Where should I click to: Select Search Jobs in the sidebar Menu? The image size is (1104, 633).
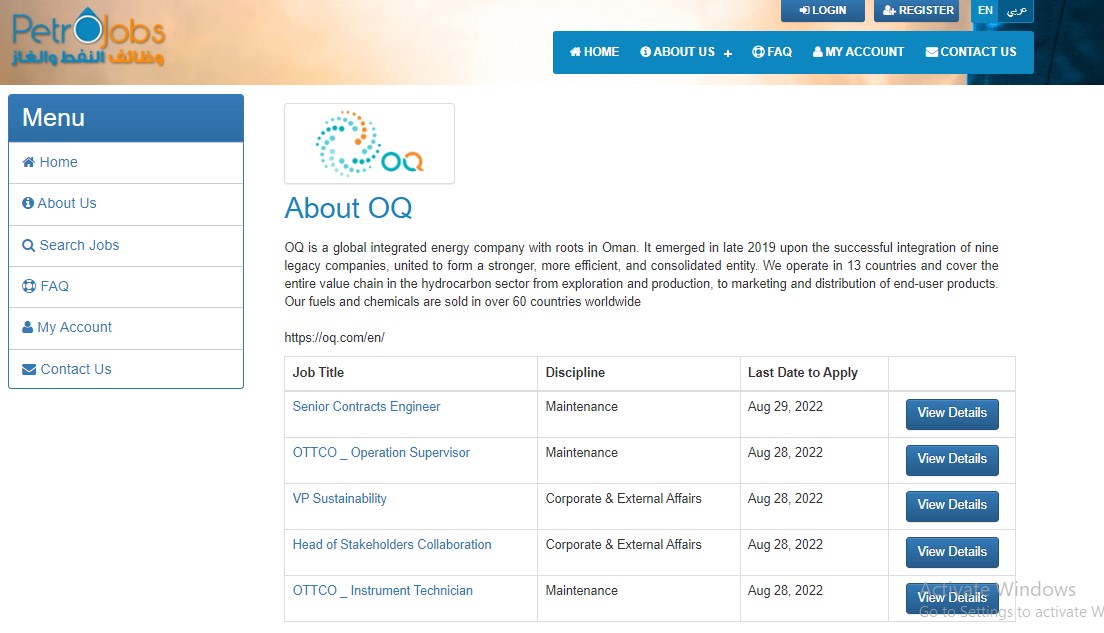(x=126, y=246)
